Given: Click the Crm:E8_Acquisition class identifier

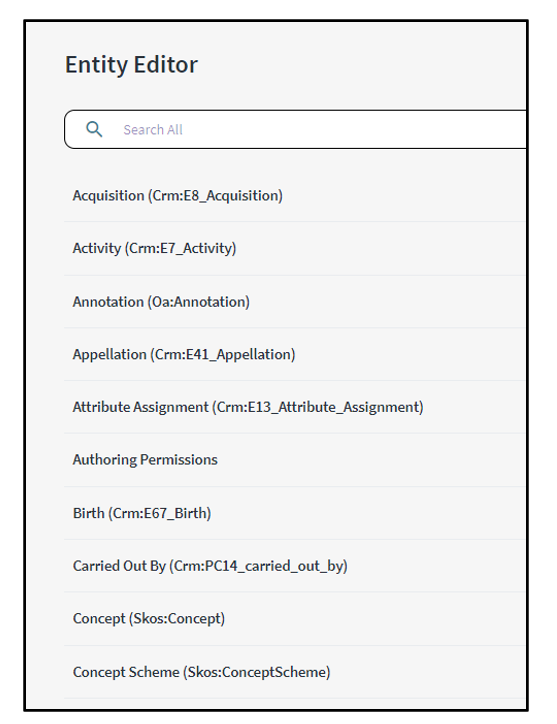Looking at the screenshot, I should [x=215, y=196].
